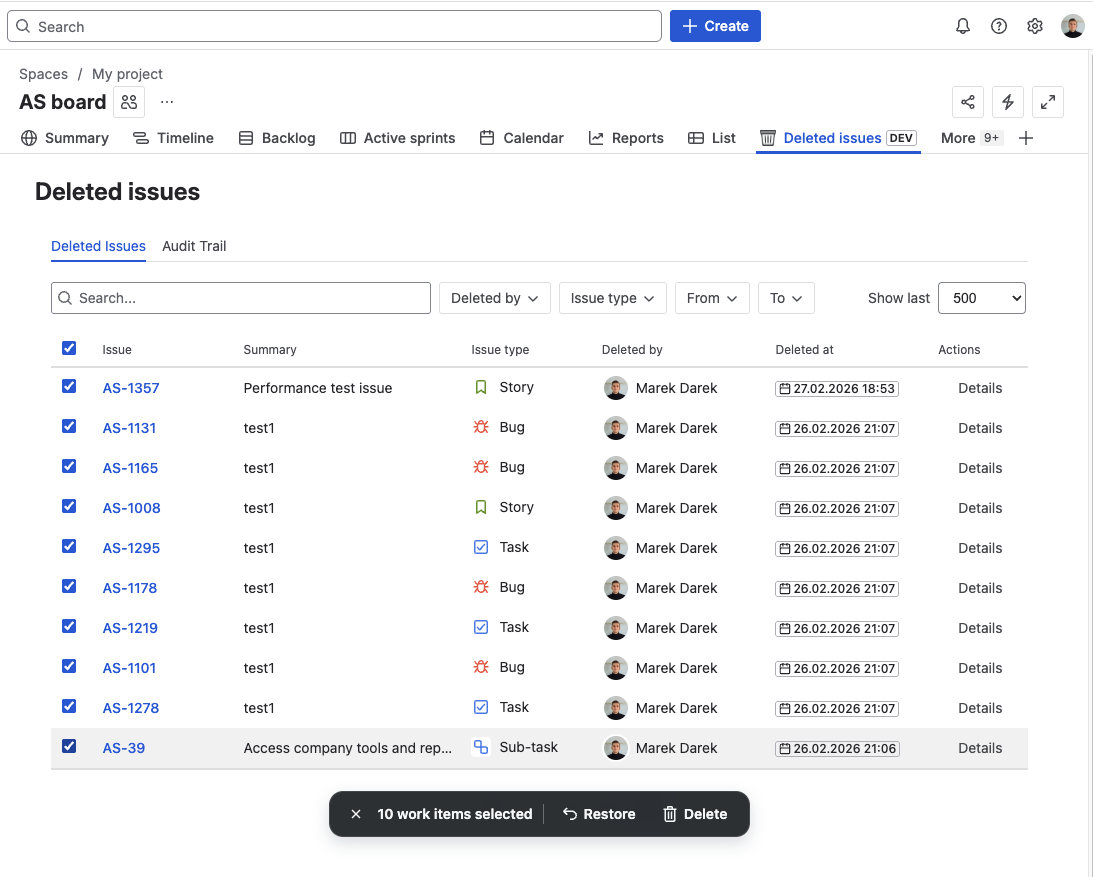Restore the selected work items
The image size is (1093, 877).
point(599,813)
